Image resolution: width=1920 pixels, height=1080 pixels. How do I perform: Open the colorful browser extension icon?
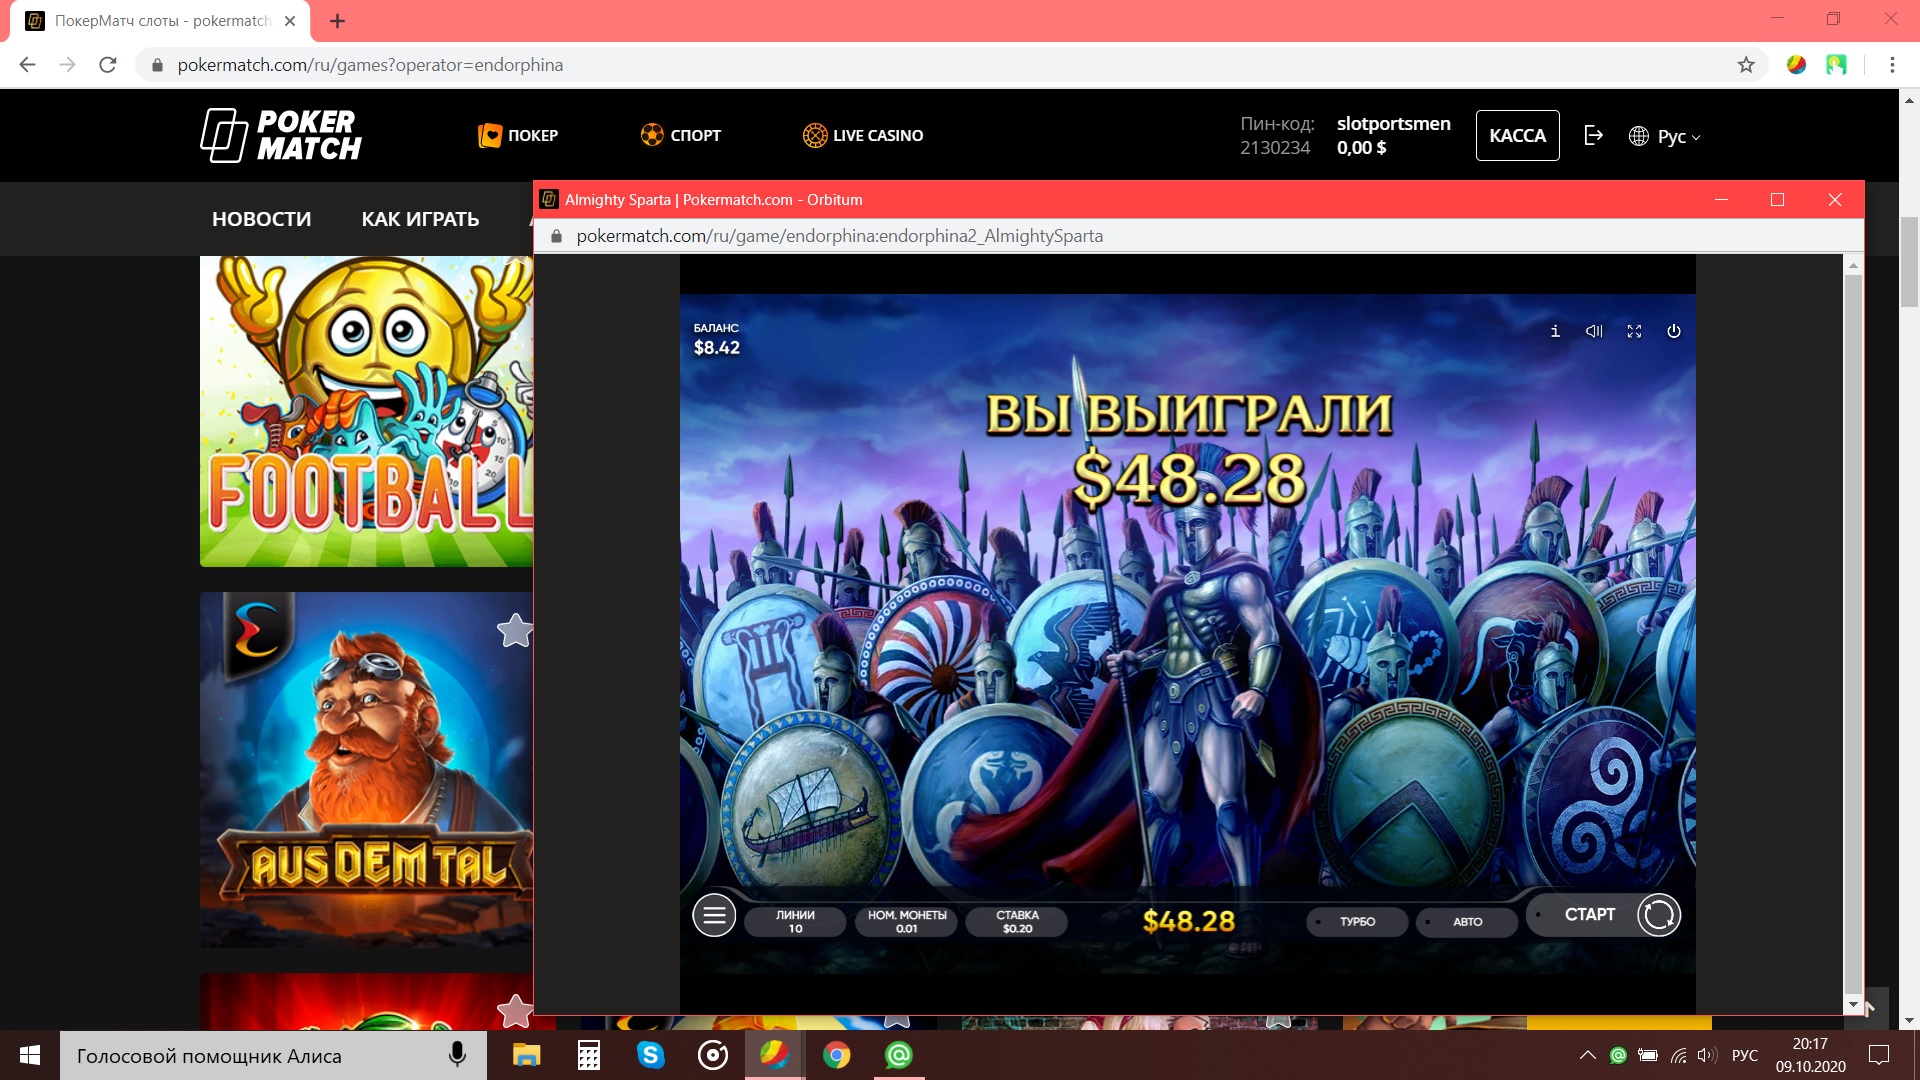[1797, 65]
